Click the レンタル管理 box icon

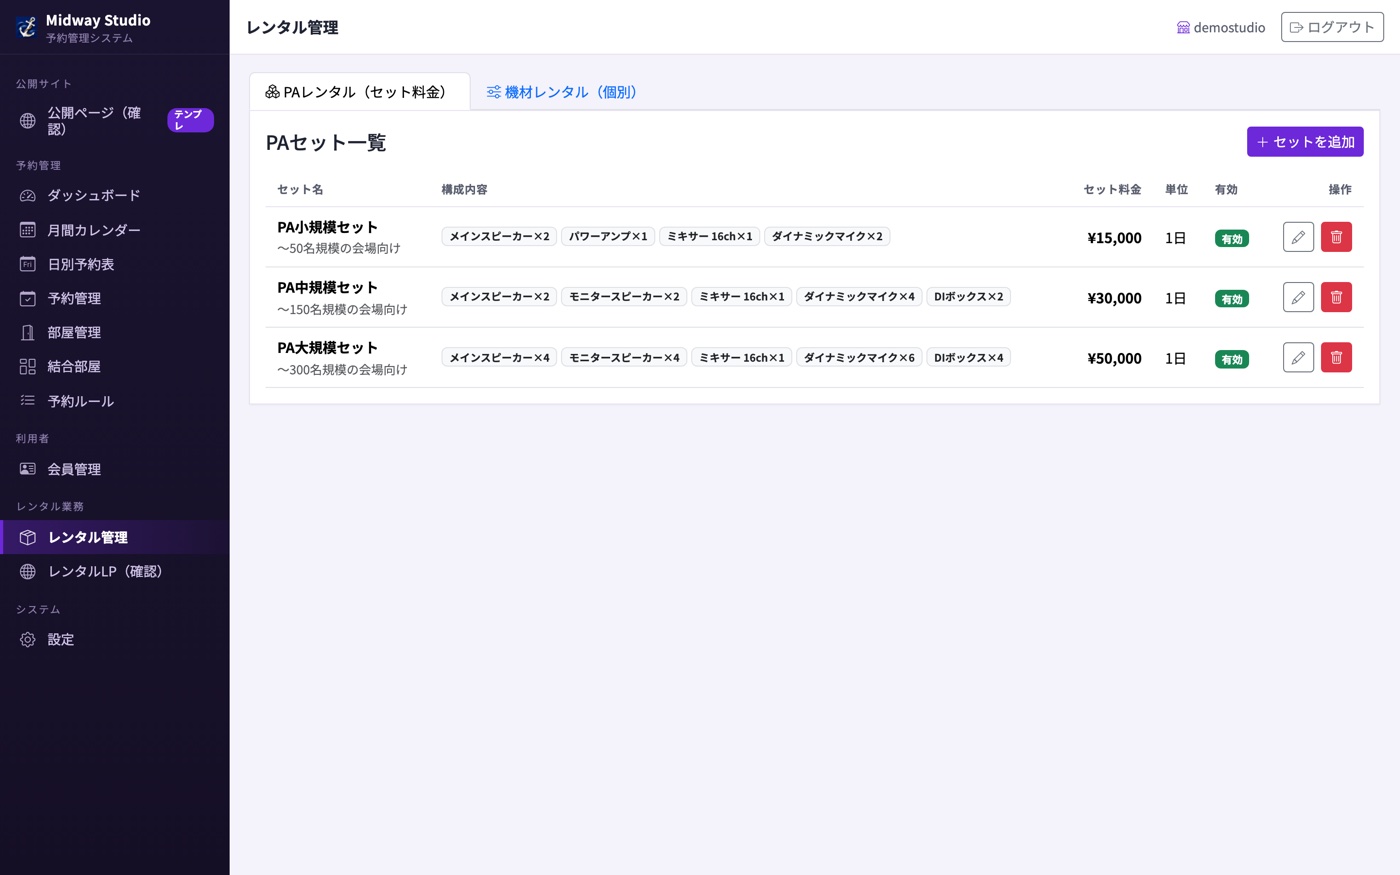[28, 538]
